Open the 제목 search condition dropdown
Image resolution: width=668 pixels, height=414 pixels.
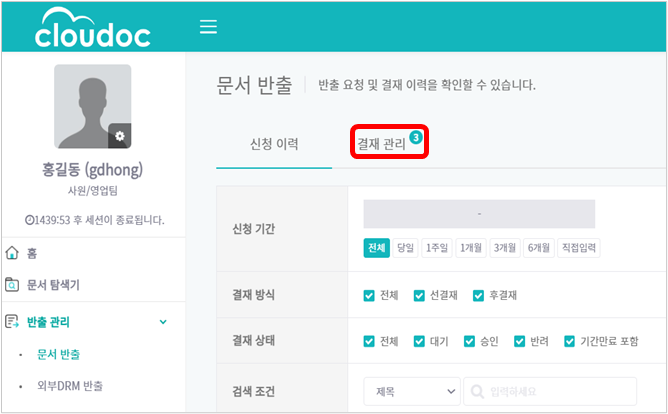[x=412, y=391]
